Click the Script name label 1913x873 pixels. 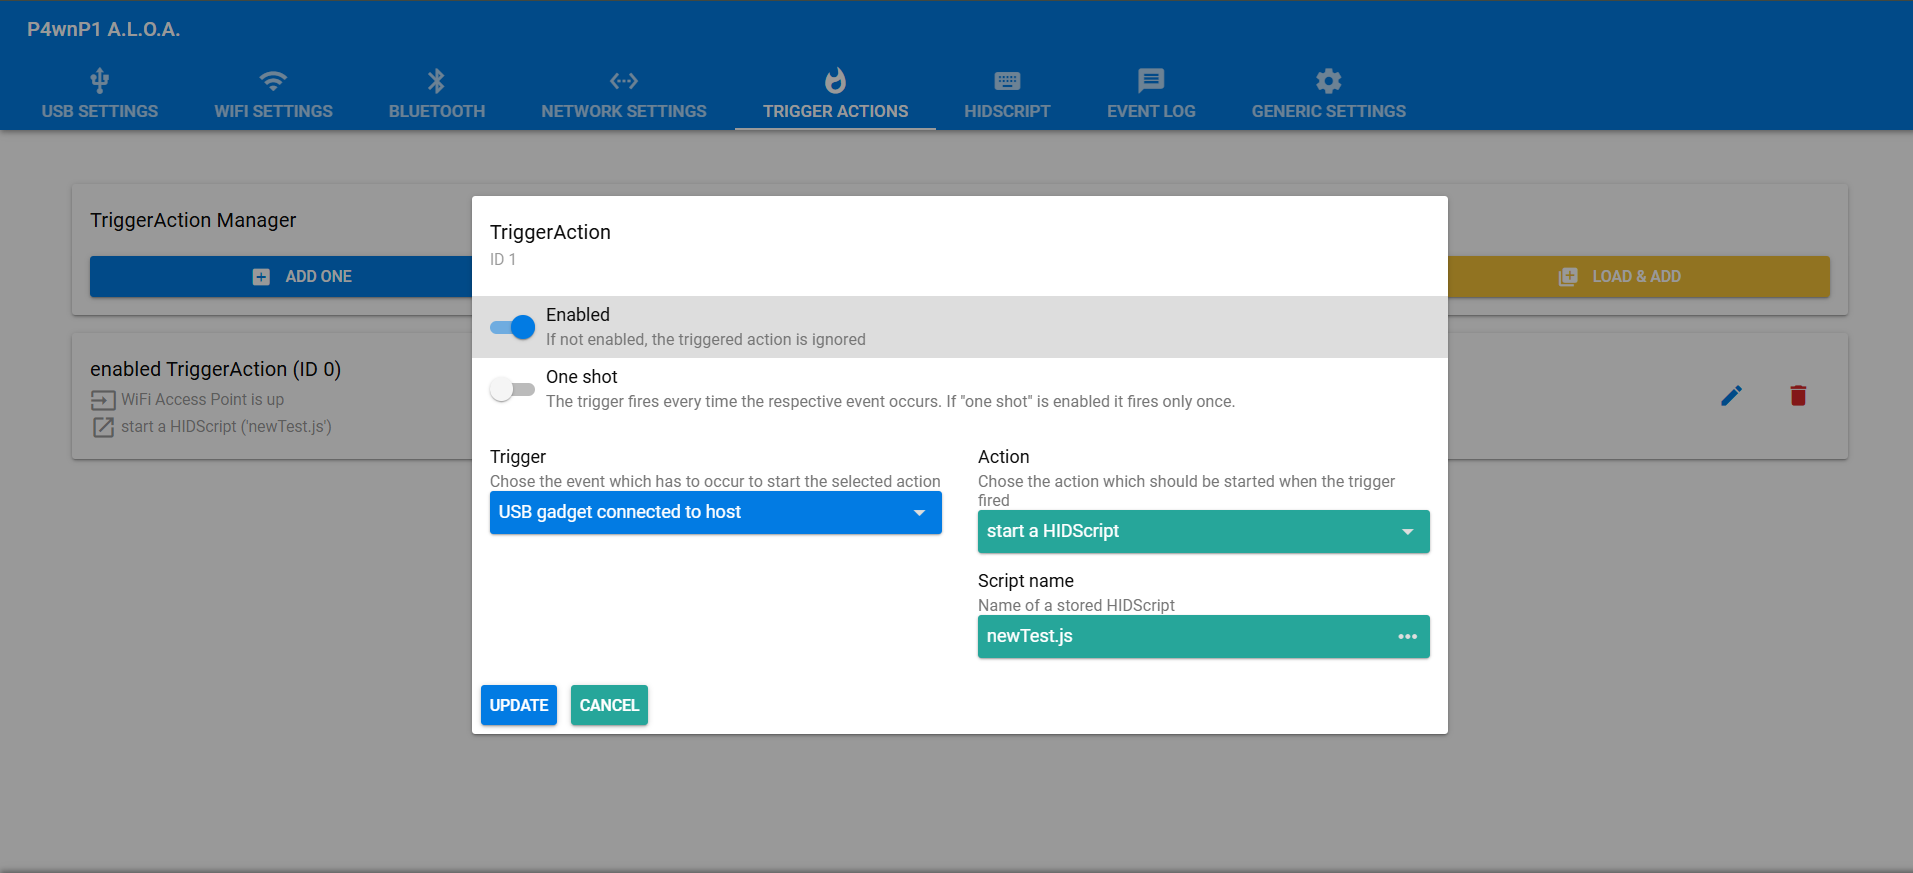(x=1026, y=581)
